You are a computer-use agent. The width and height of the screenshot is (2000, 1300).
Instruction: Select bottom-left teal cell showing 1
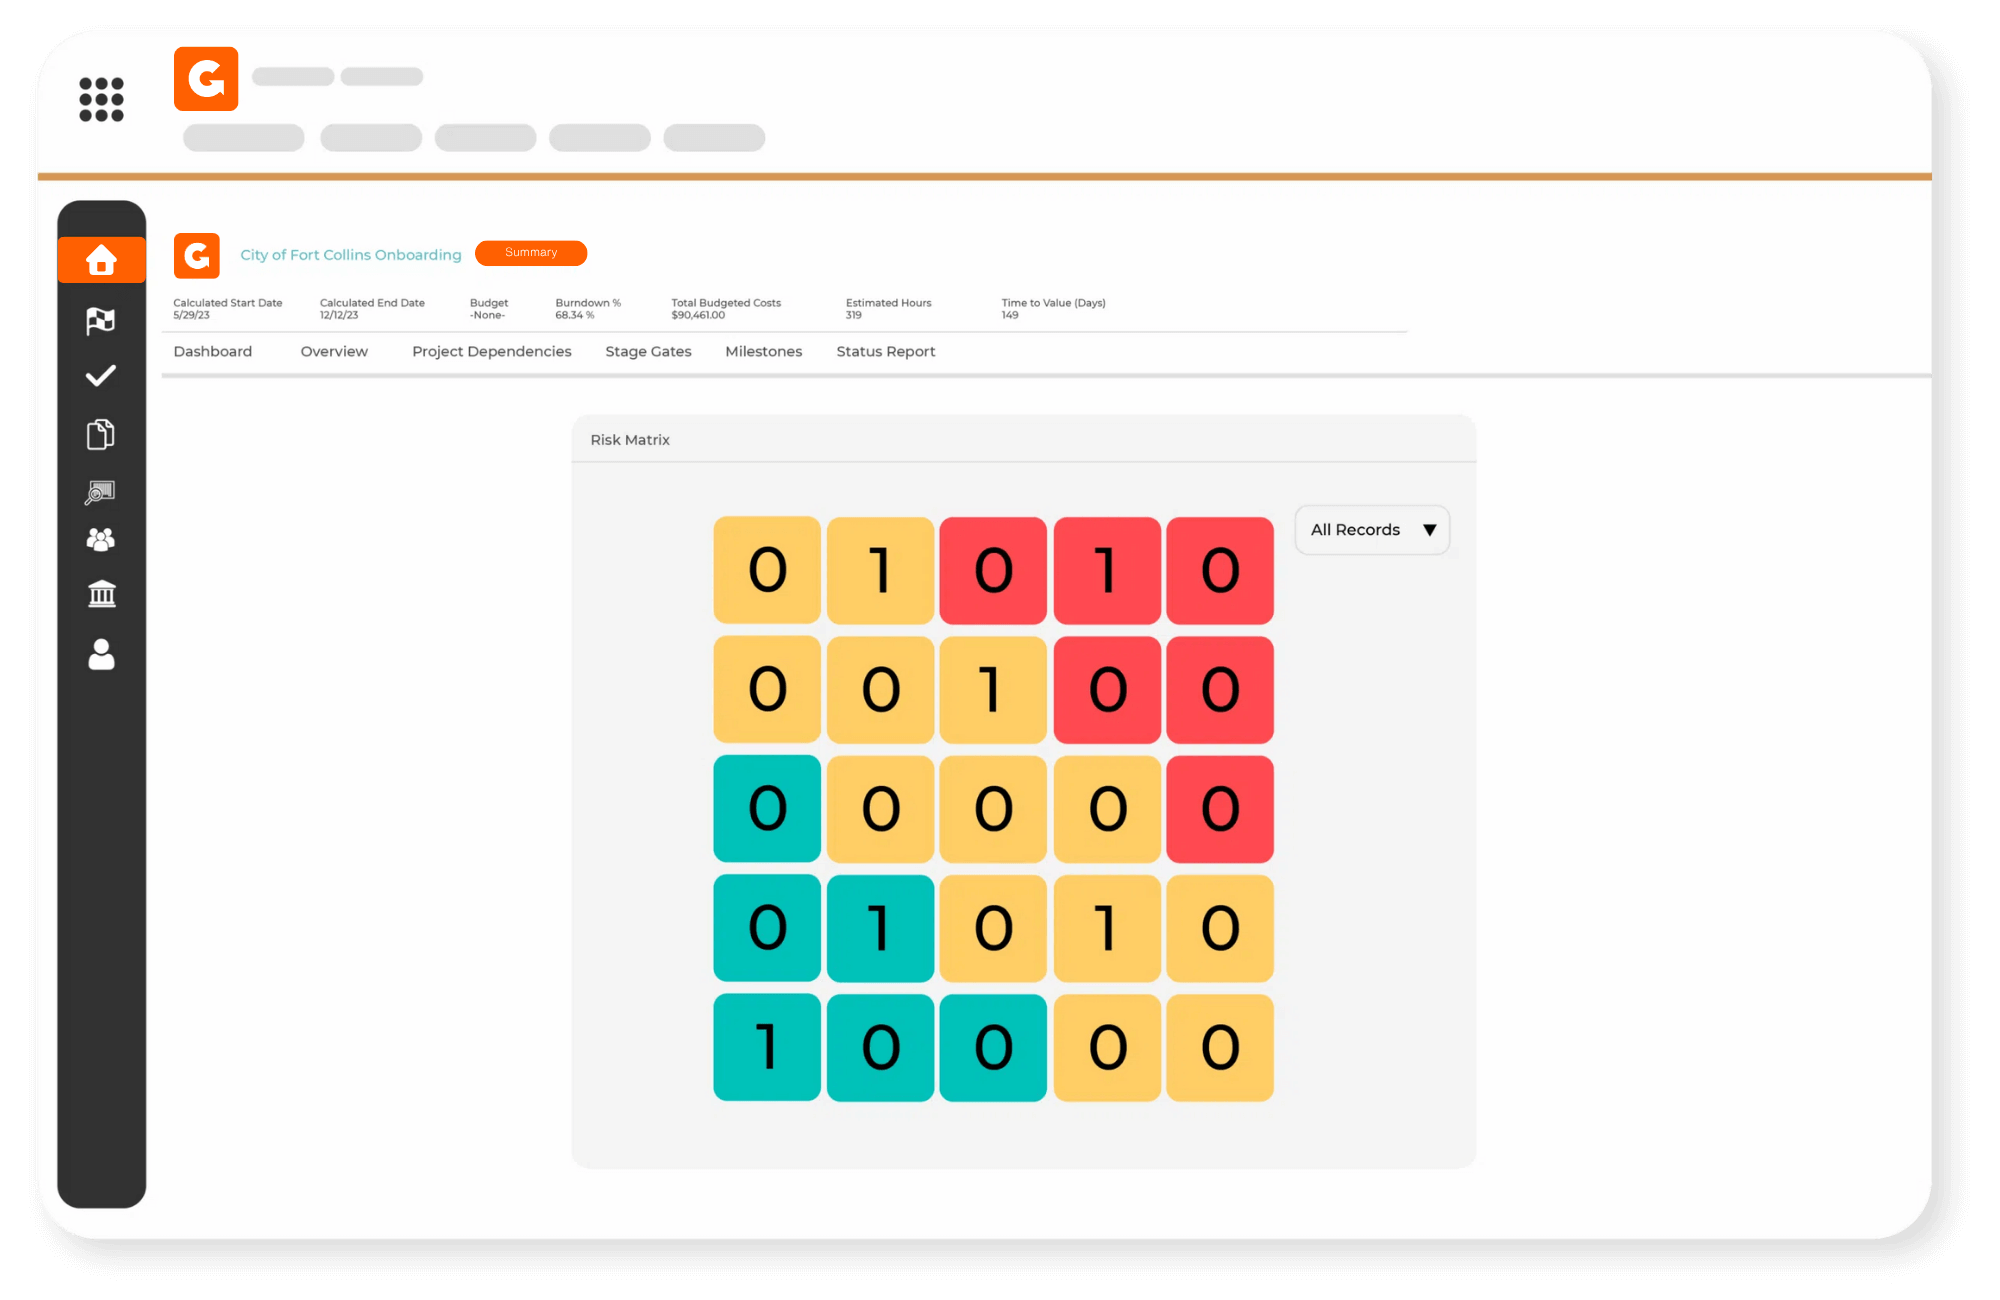pos(767,1047)
